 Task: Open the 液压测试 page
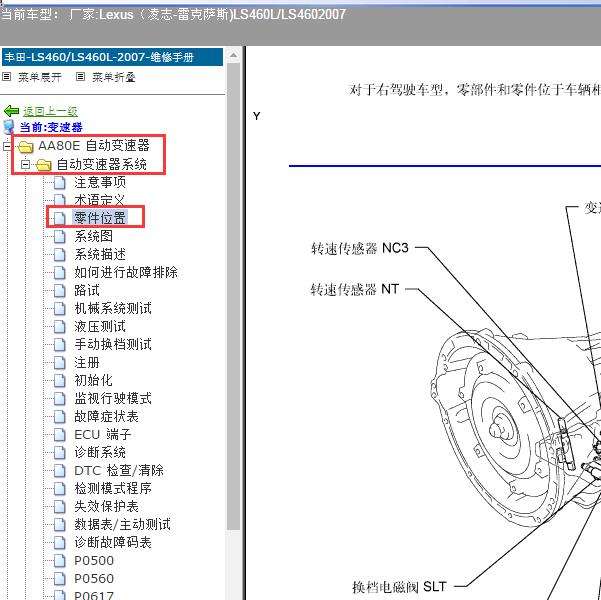click(100, 326)
